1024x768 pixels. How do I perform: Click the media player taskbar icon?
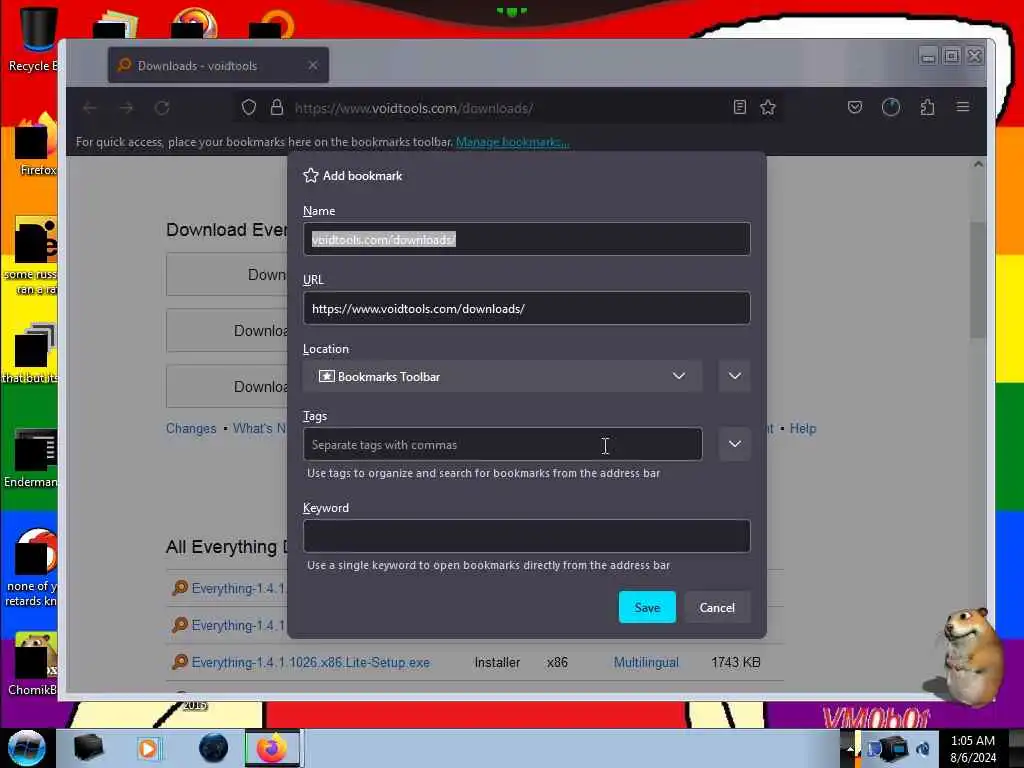149,748
